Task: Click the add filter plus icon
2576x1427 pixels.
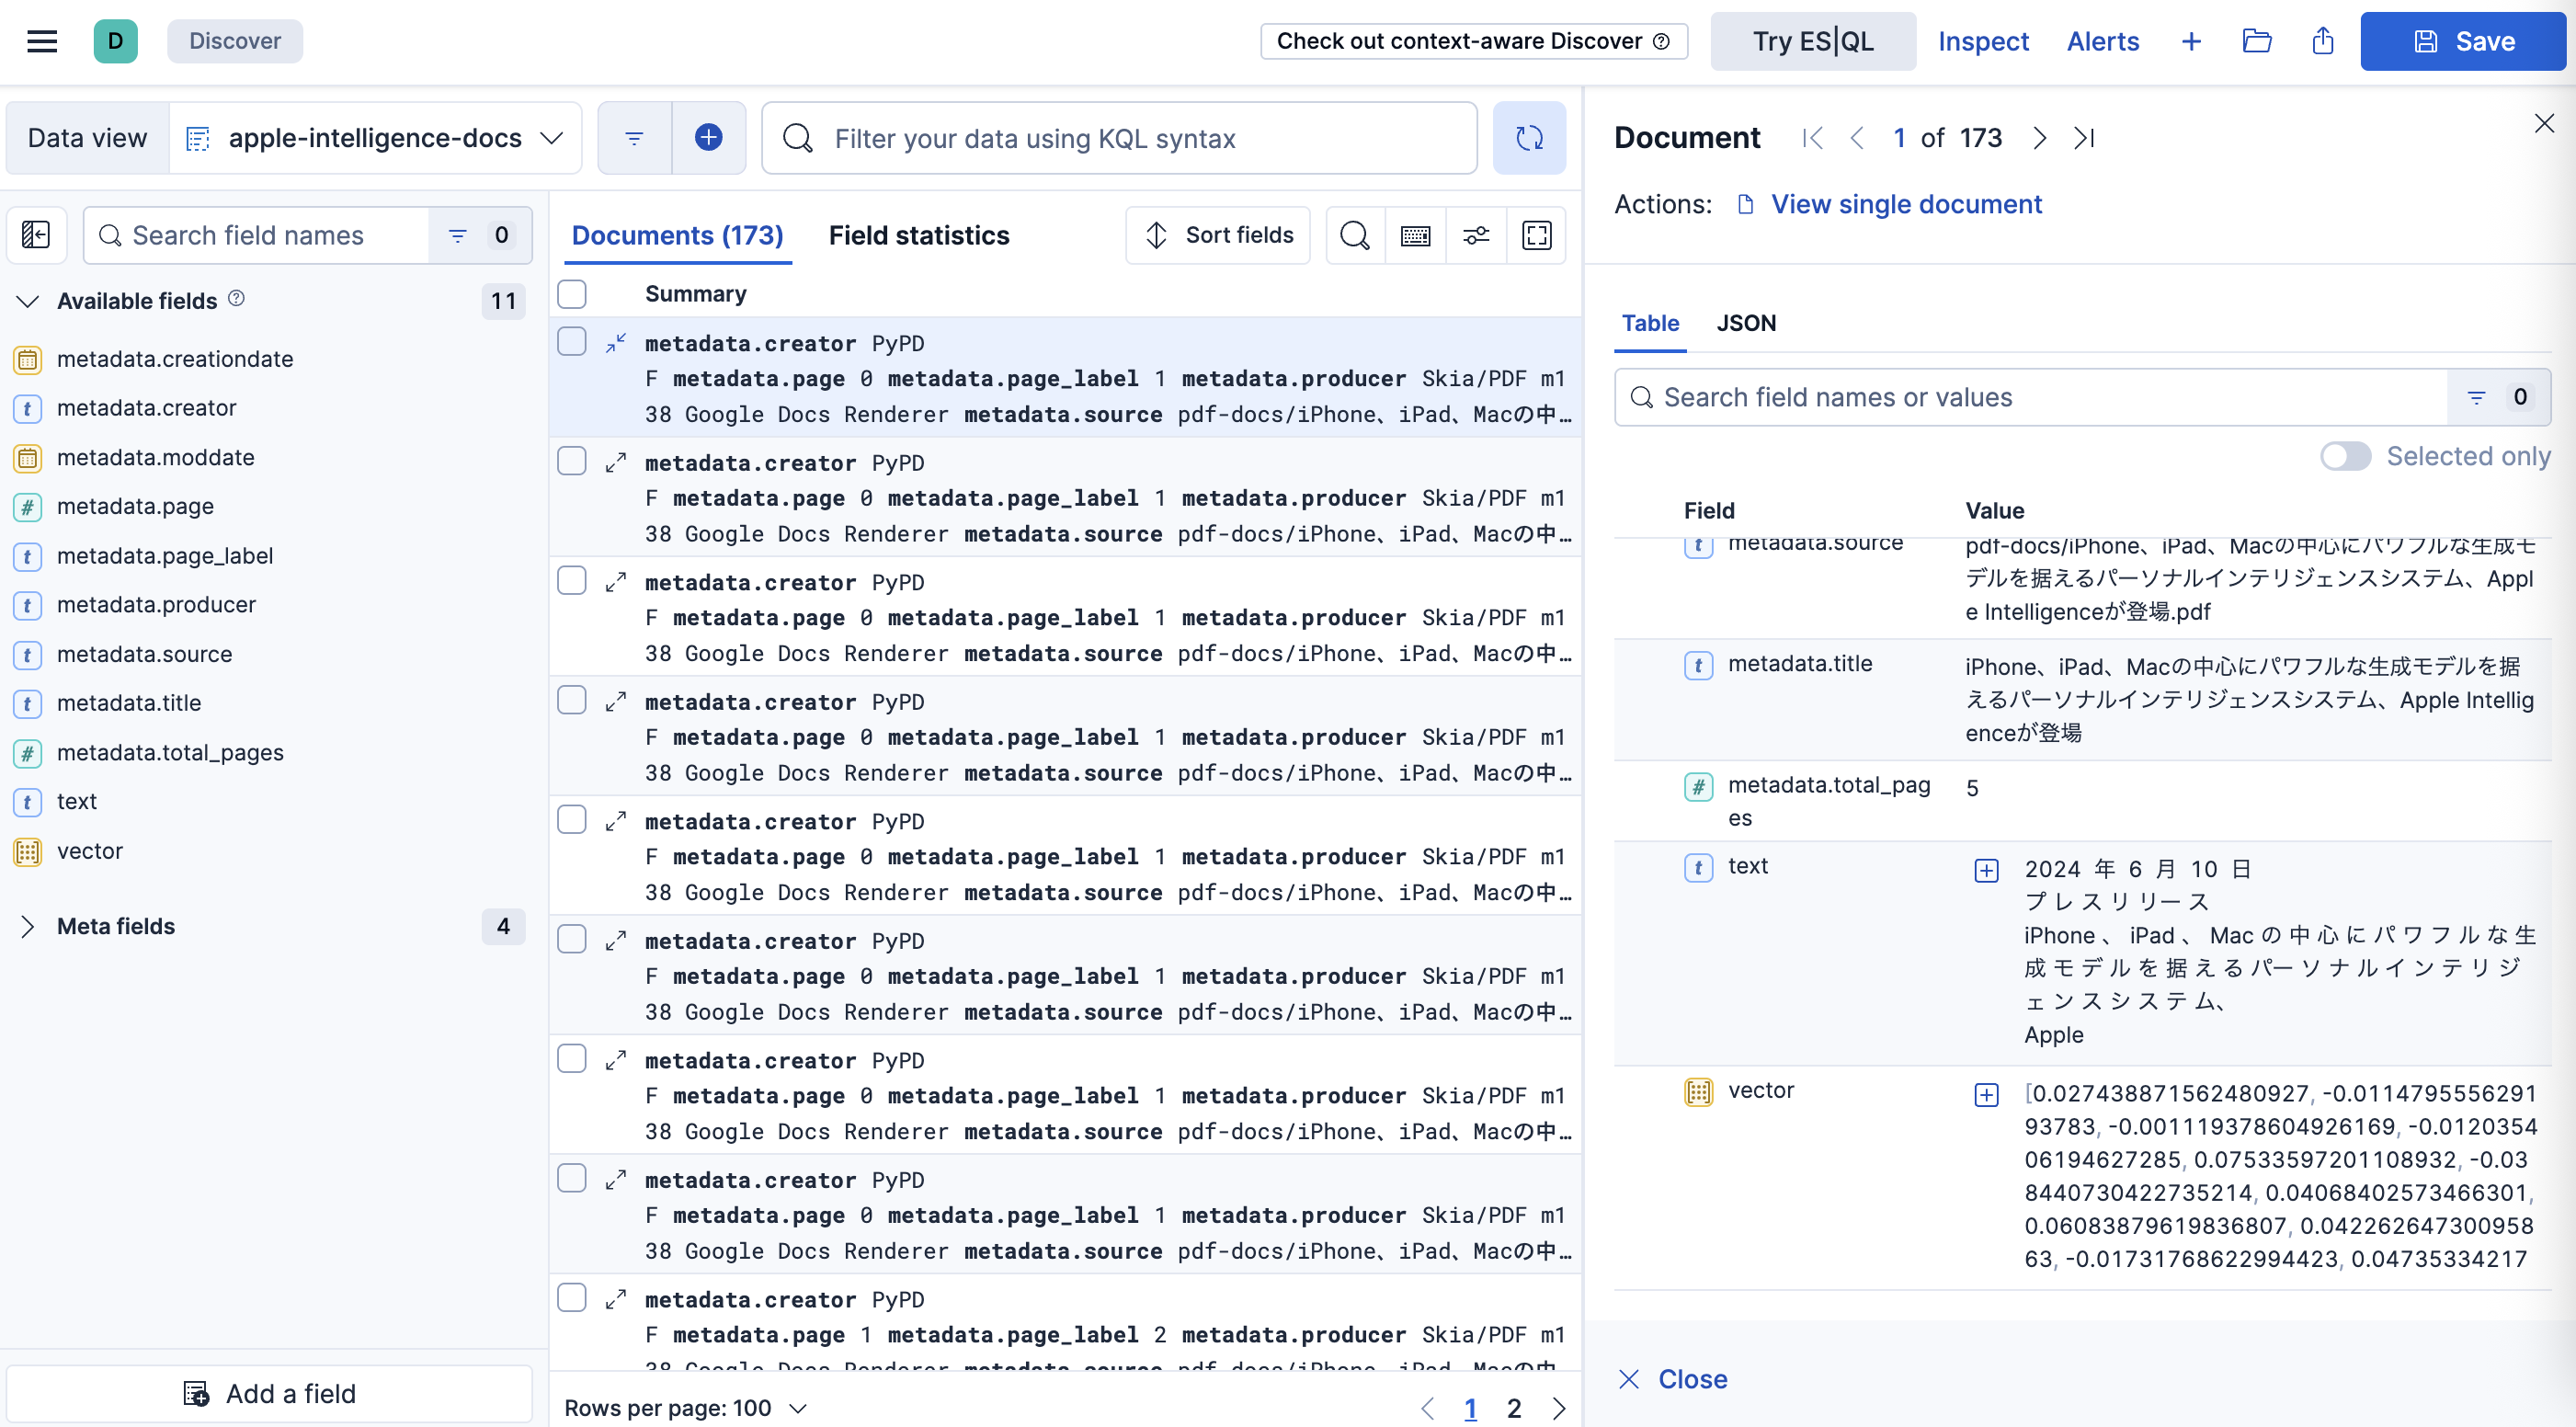Action: click(x=708, y=138)
